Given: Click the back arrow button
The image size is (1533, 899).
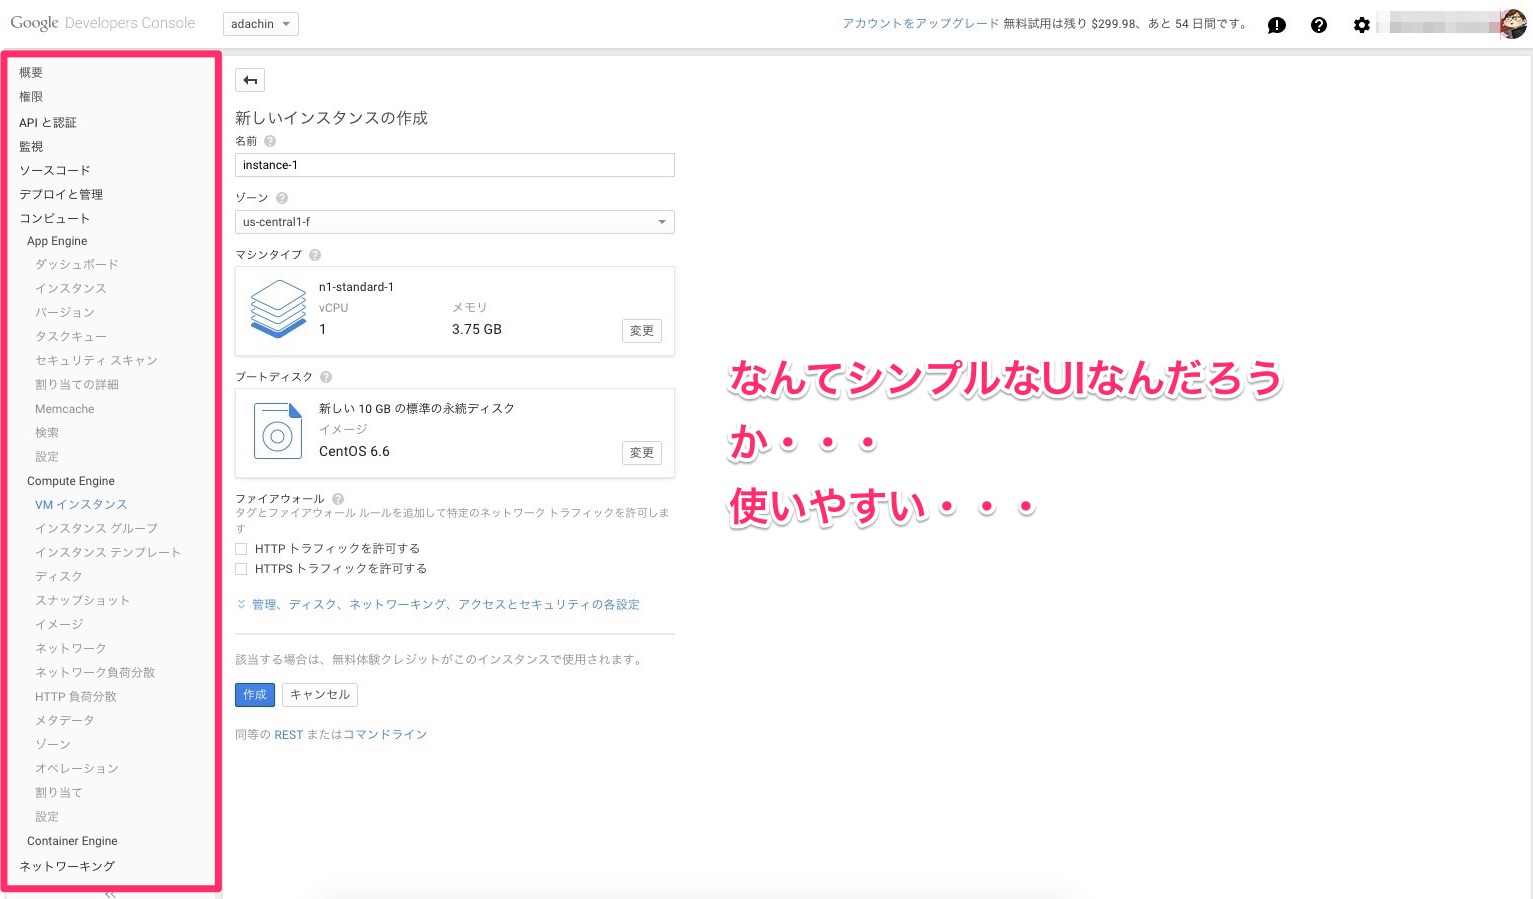Looking at the screenshot, I should point(250,80).
